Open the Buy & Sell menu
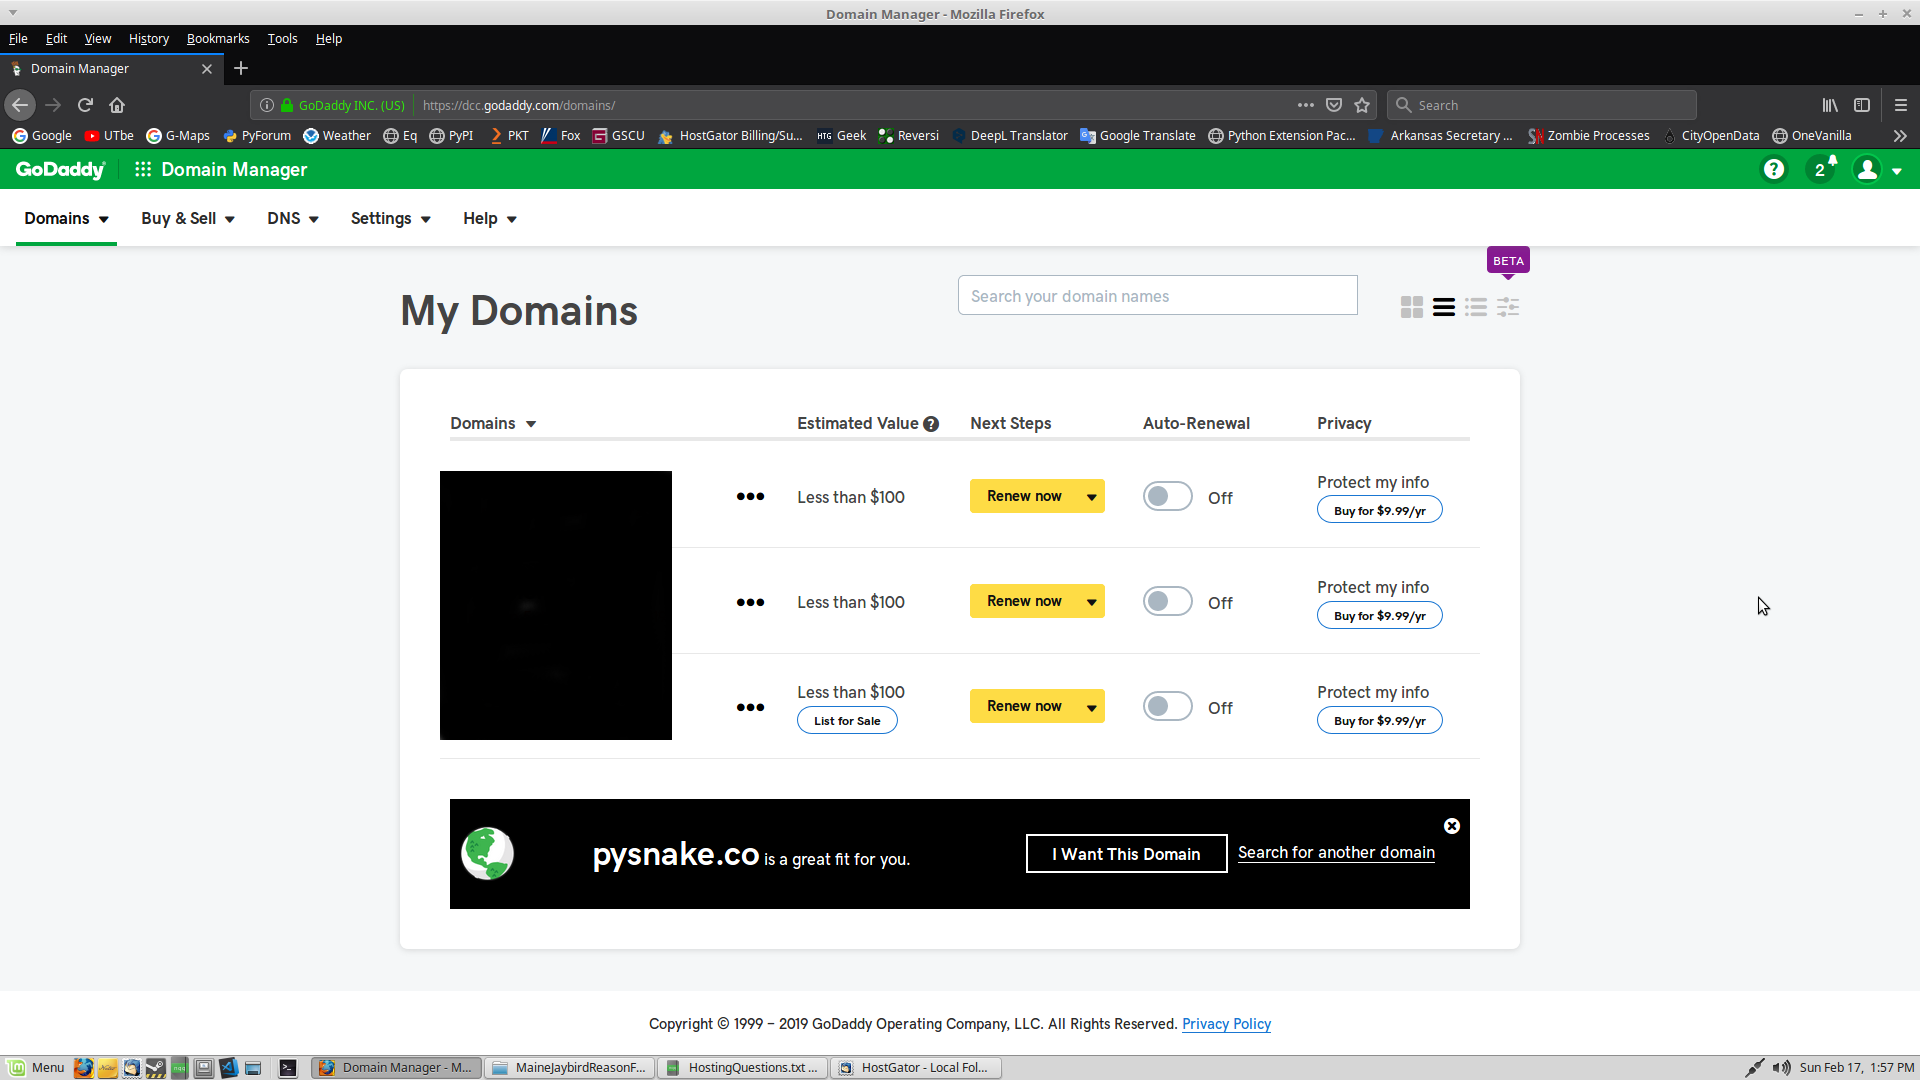The height and width of the screenshot is (1080, 1920). point(187,219)
